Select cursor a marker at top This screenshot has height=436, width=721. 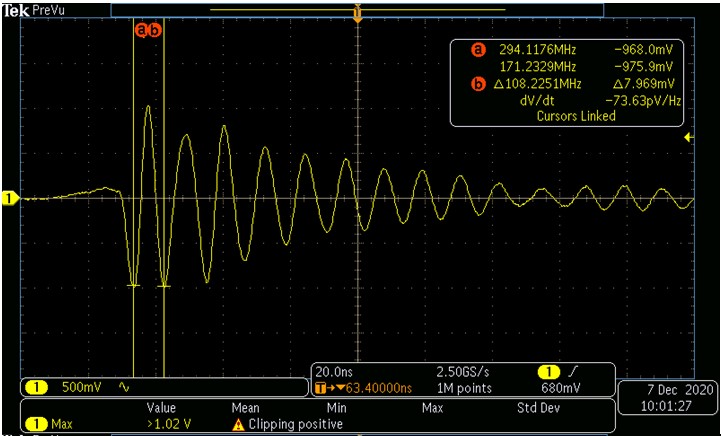pos(142,30)
